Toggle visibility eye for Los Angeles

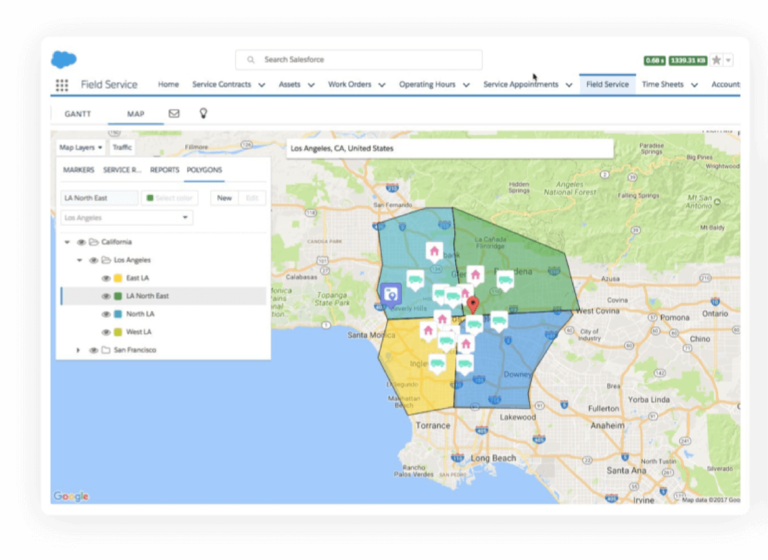pos(93,260)
